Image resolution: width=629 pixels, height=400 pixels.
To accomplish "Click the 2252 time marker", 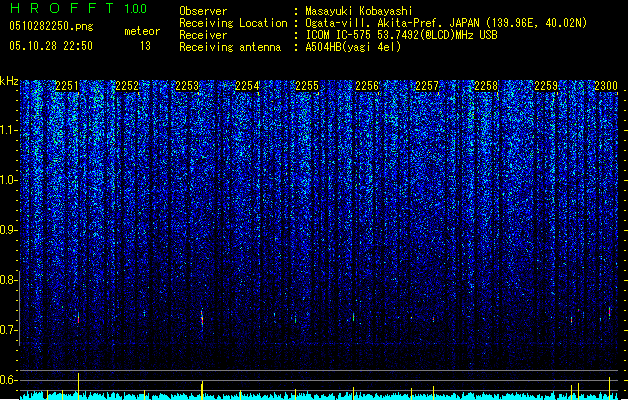I will [x=127, y=86].
